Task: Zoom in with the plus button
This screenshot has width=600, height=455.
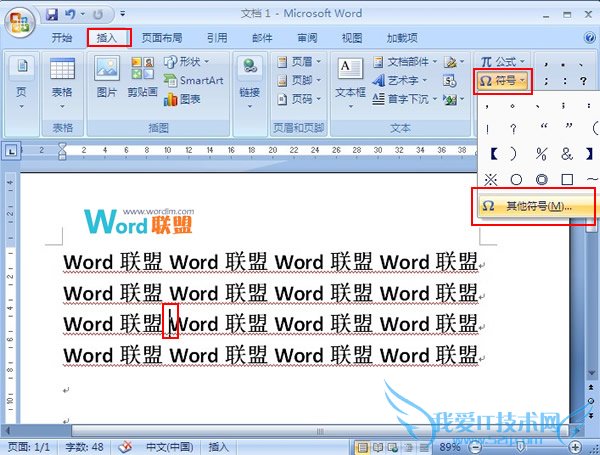Action: click(576, 447)
